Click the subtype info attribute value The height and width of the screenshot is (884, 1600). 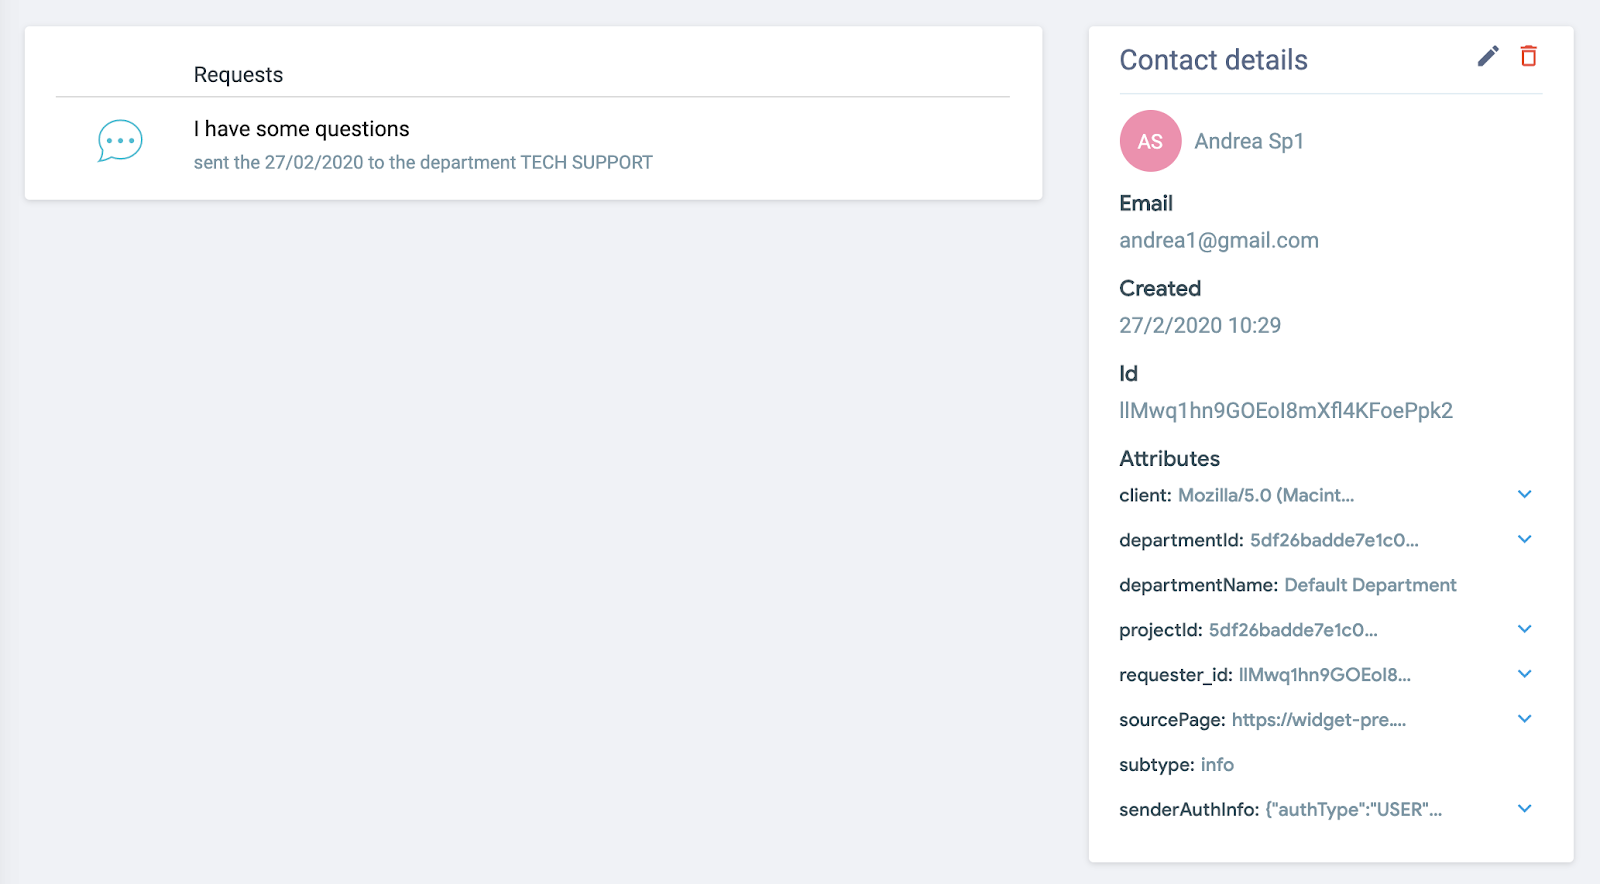(1216, 765)
